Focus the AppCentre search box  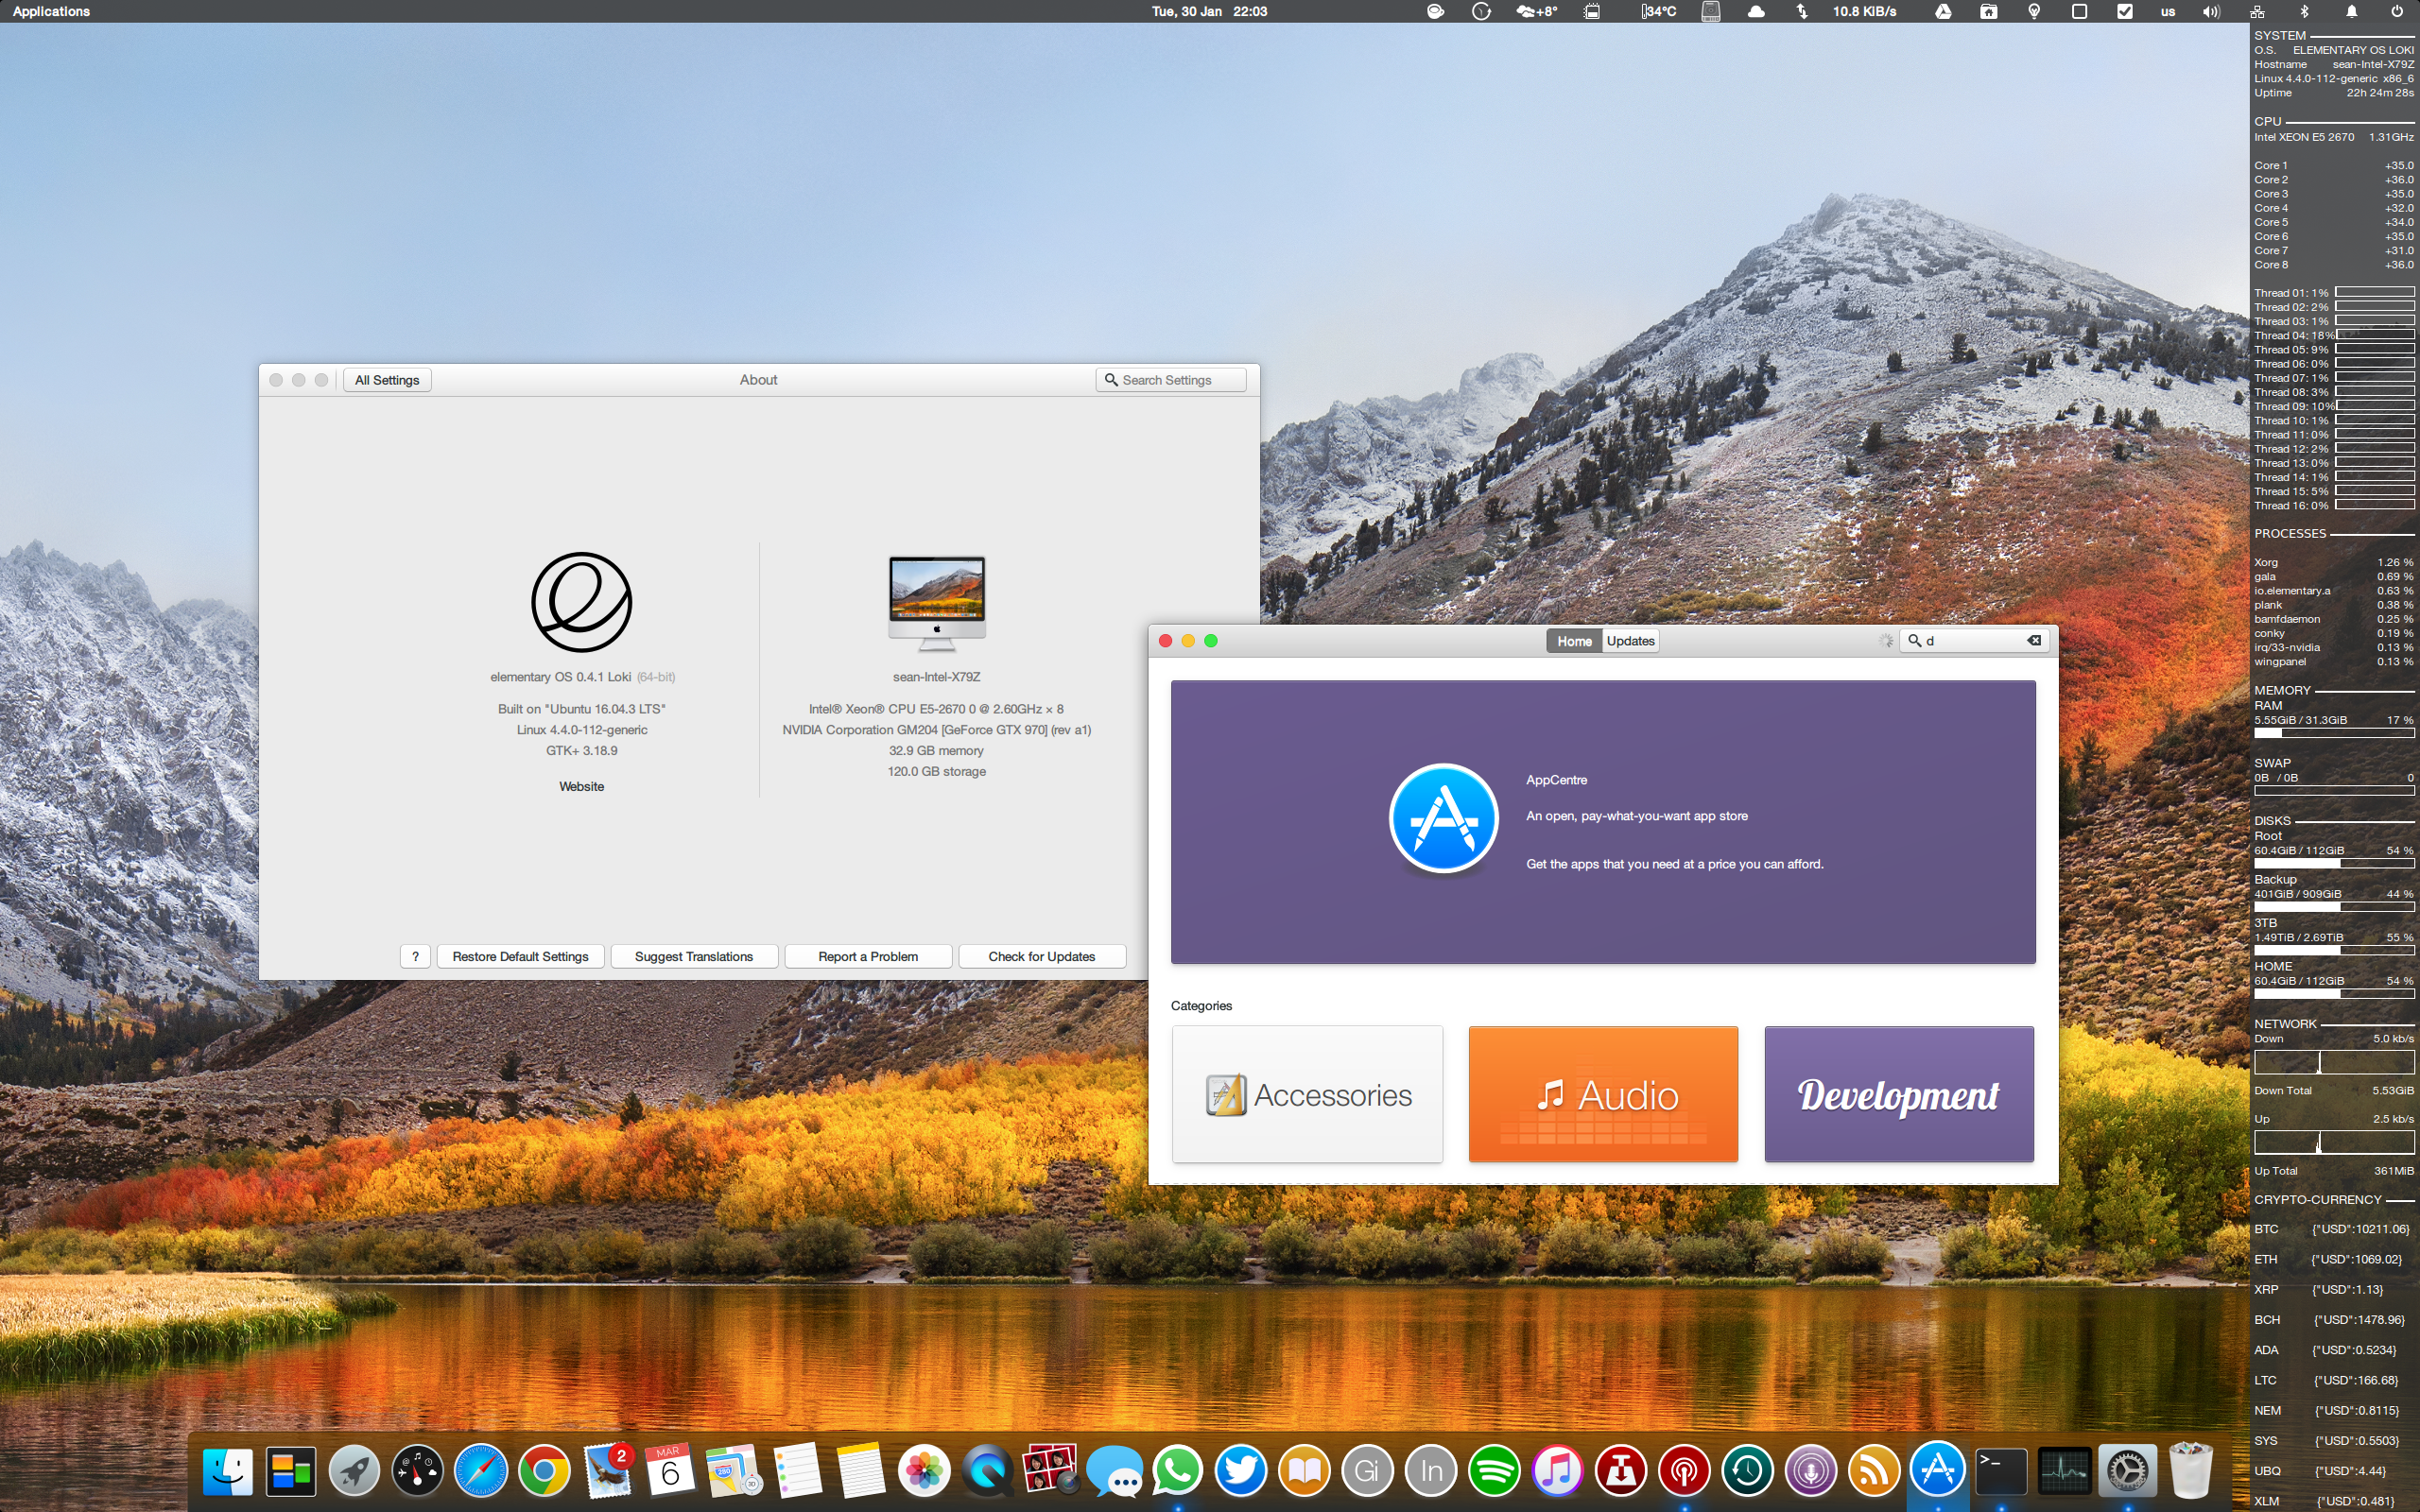click(1974, 640)
